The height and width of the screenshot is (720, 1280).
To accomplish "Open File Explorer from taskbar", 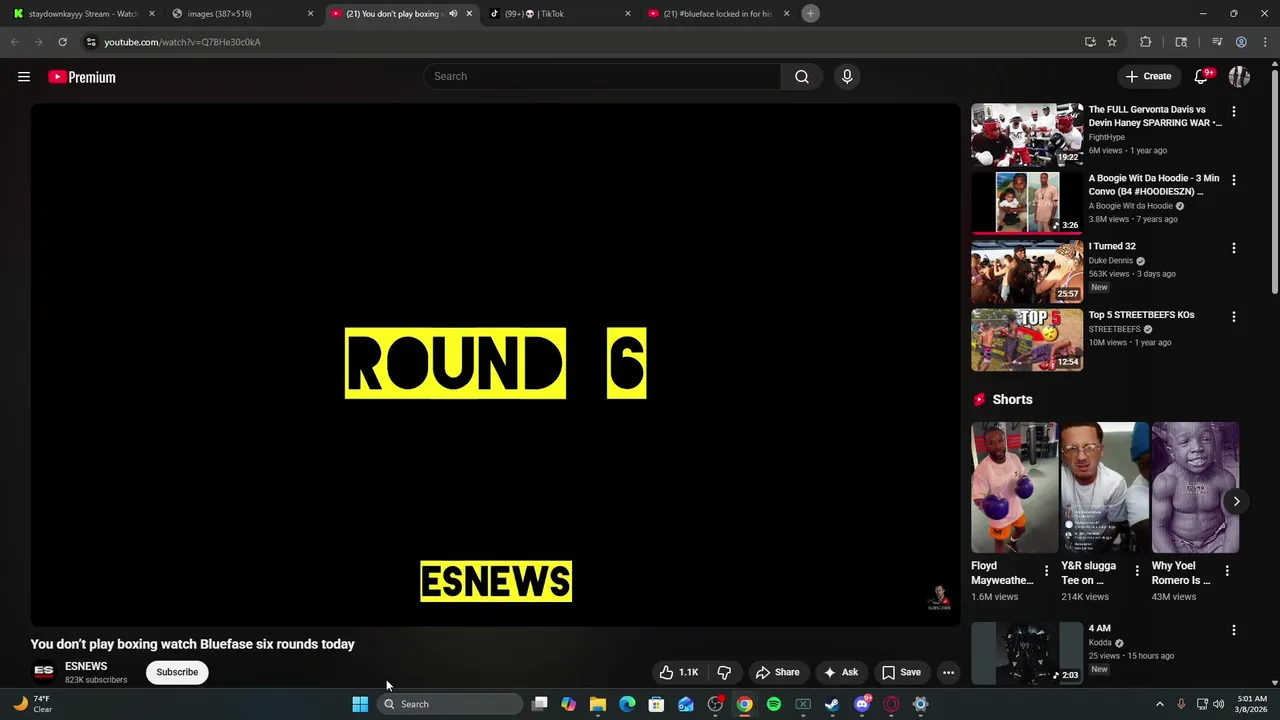I will [x=598, y=704].
